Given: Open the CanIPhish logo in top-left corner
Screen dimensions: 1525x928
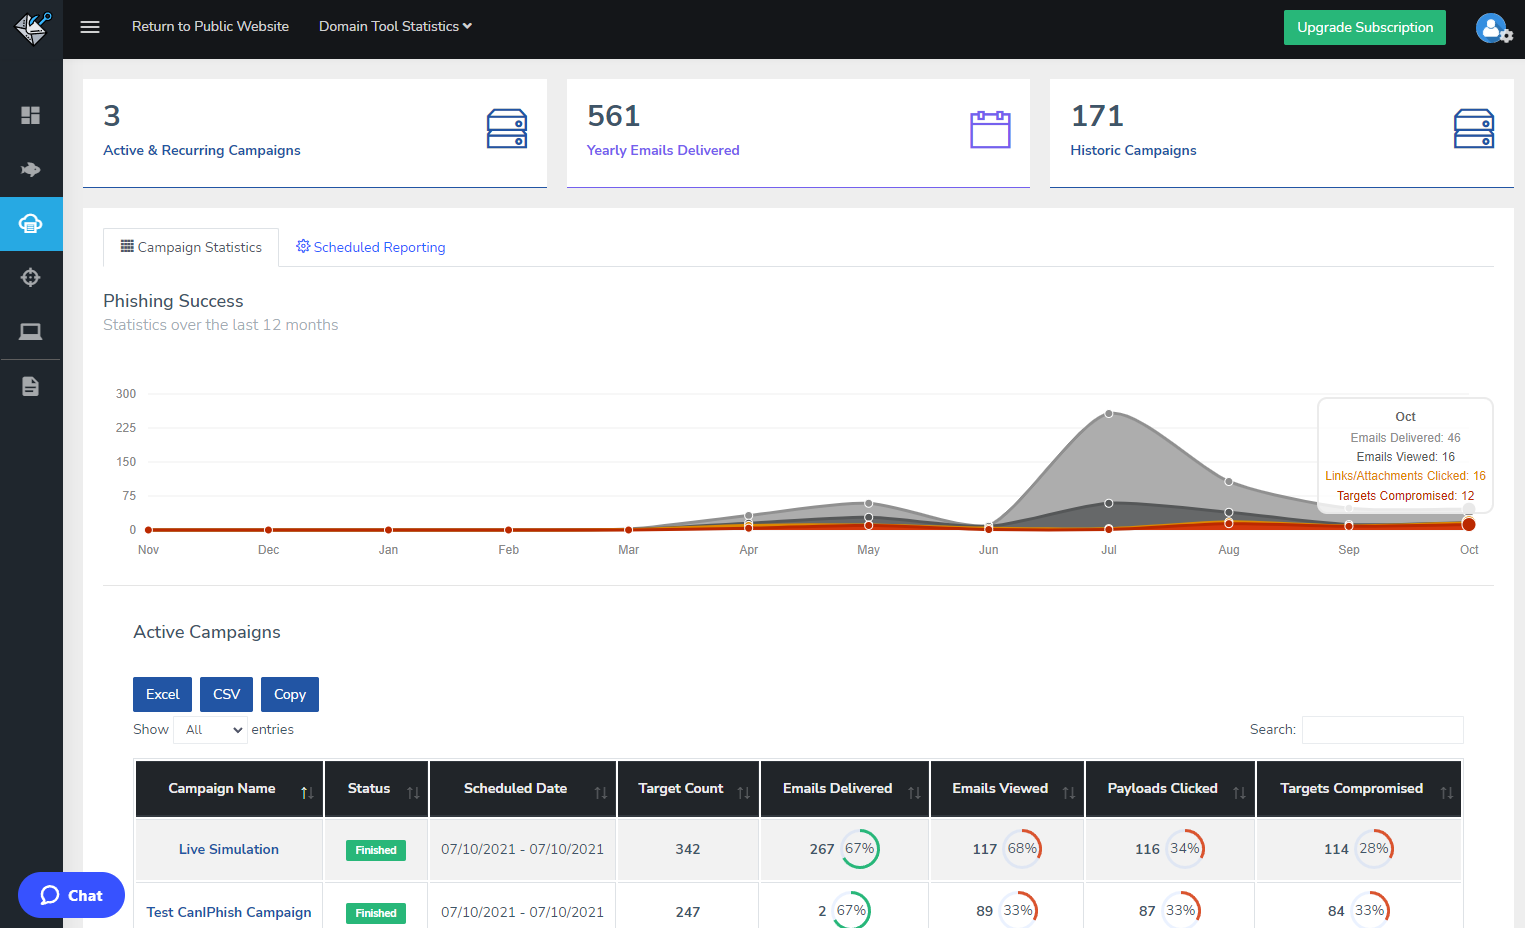Looking at the screenshot, I should (30, 28).
